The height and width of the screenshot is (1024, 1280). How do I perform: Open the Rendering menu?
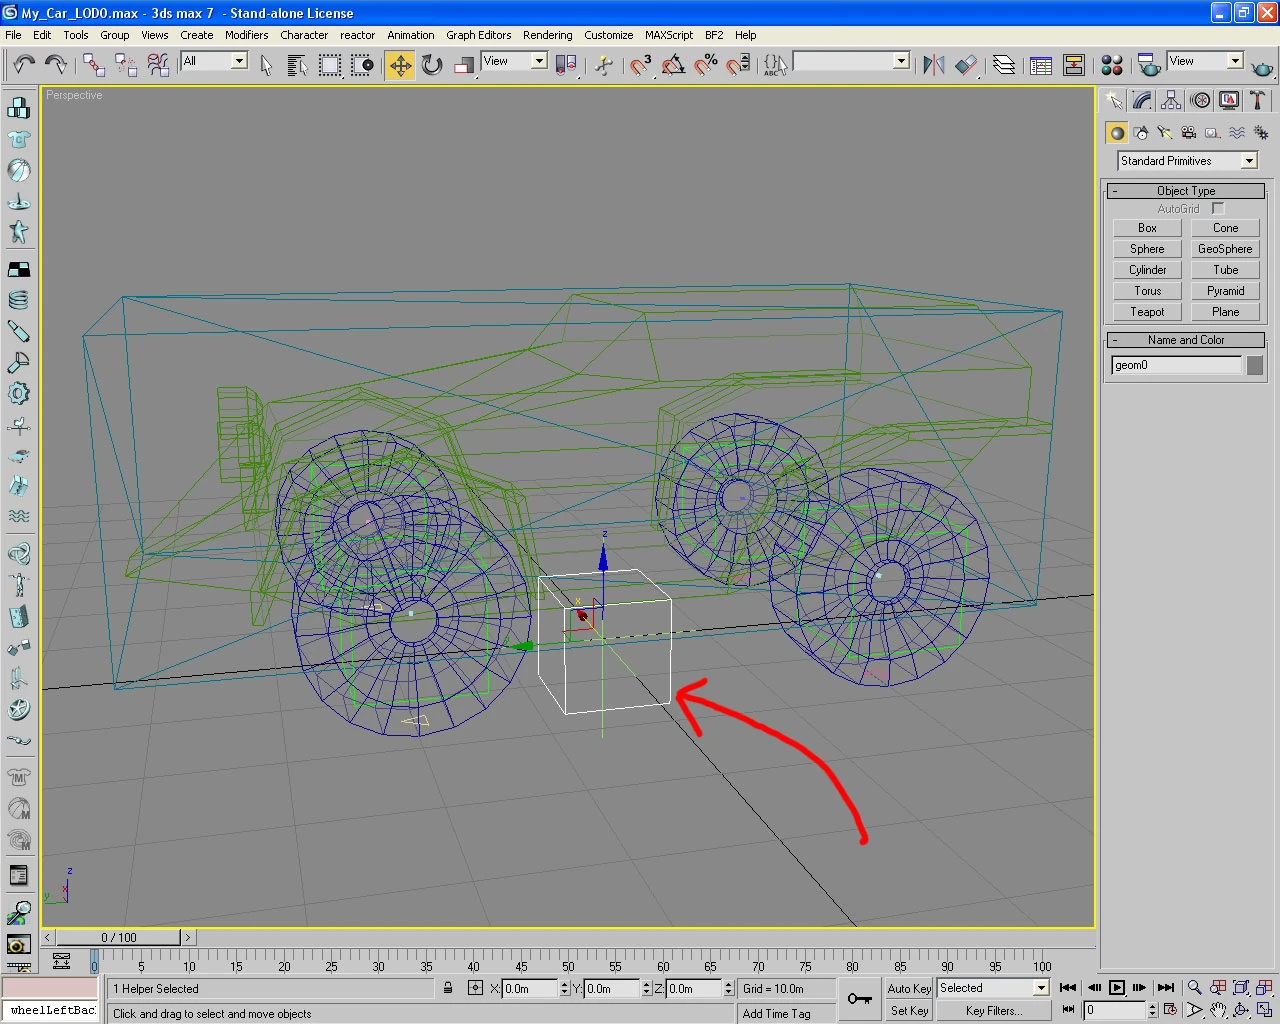547,35
